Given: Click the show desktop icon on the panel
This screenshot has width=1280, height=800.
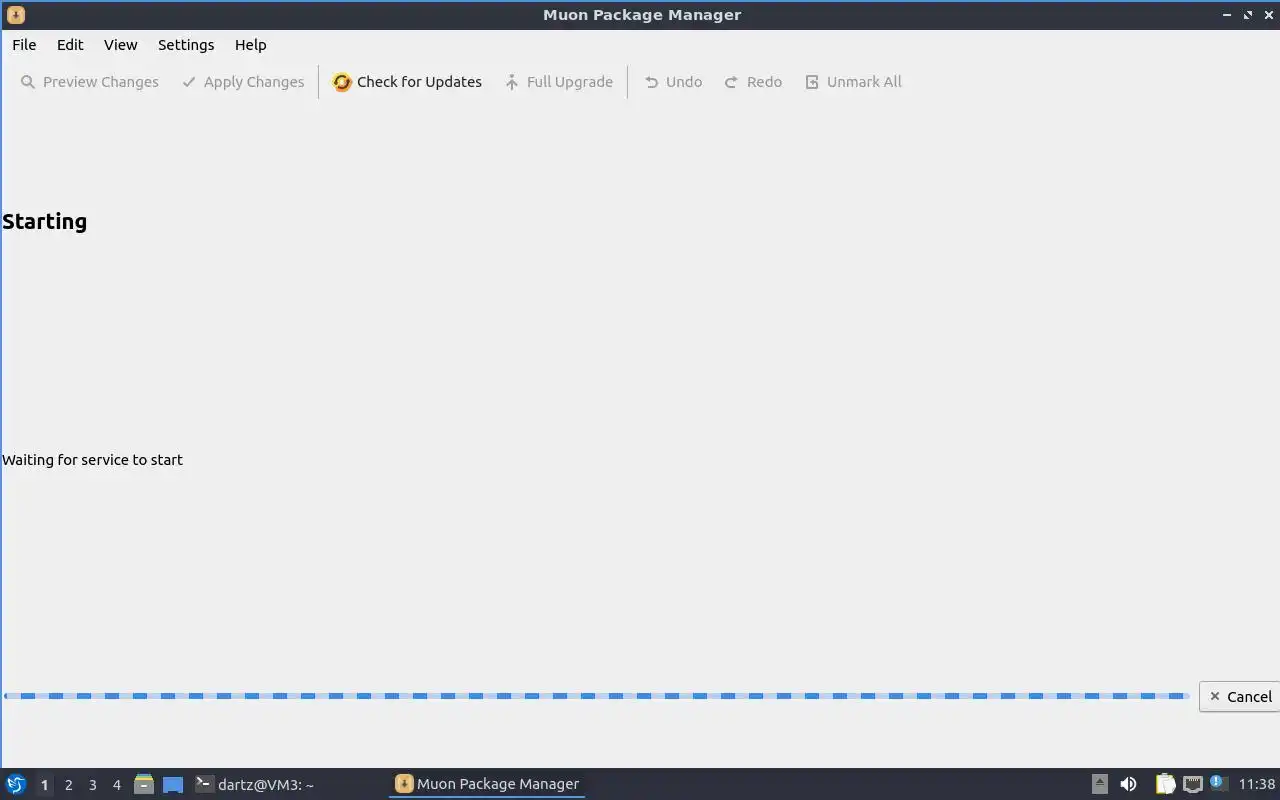Looking at the screenshot, I should [173, 785].
